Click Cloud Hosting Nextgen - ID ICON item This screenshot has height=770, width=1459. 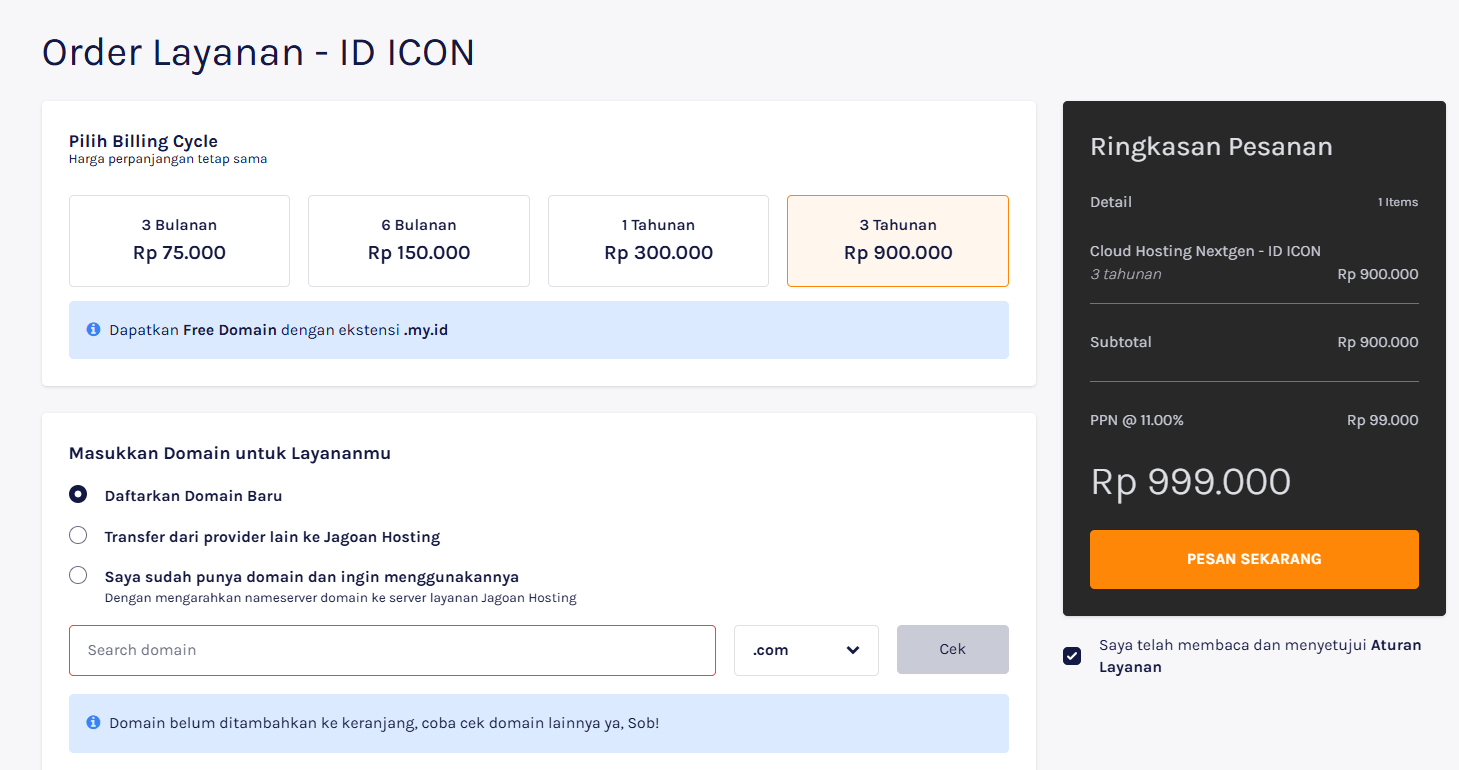[1205, 251]
